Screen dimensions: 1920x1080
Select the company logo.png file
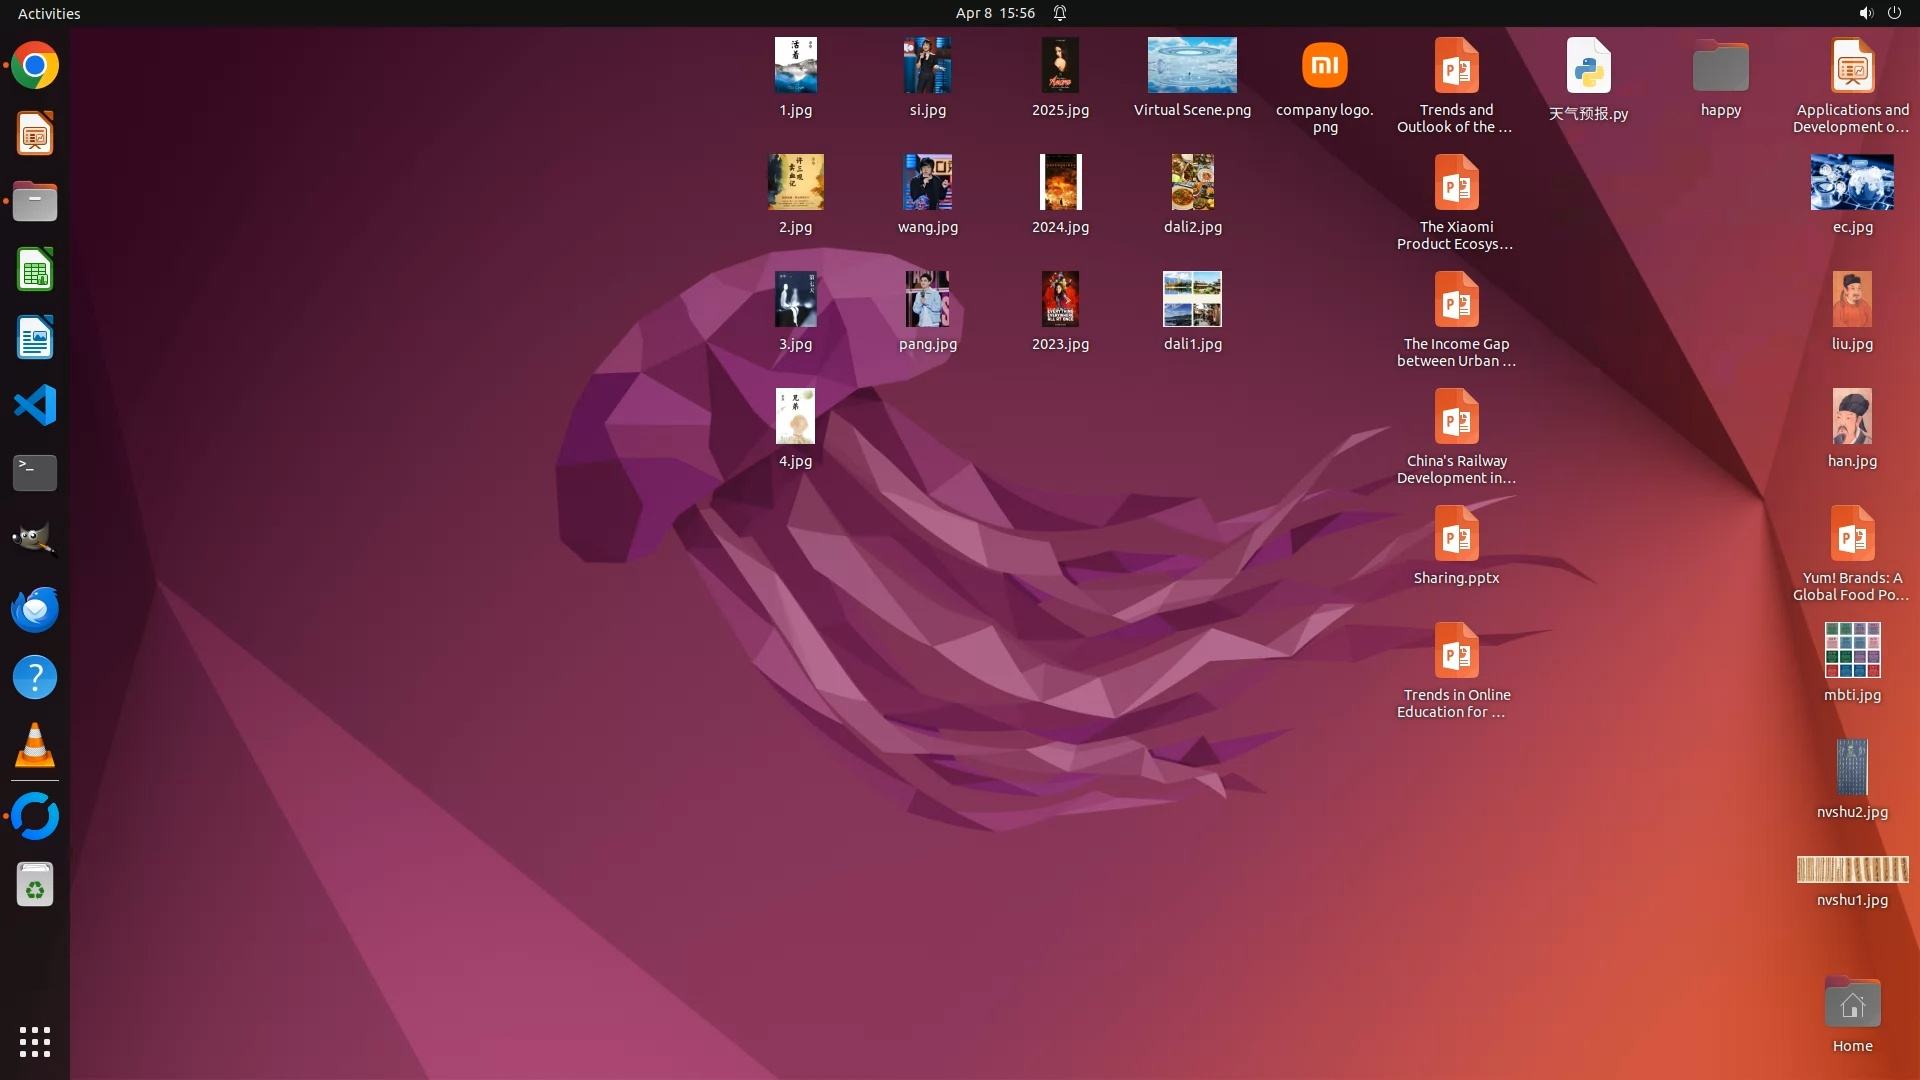[x=1324, y=66]
